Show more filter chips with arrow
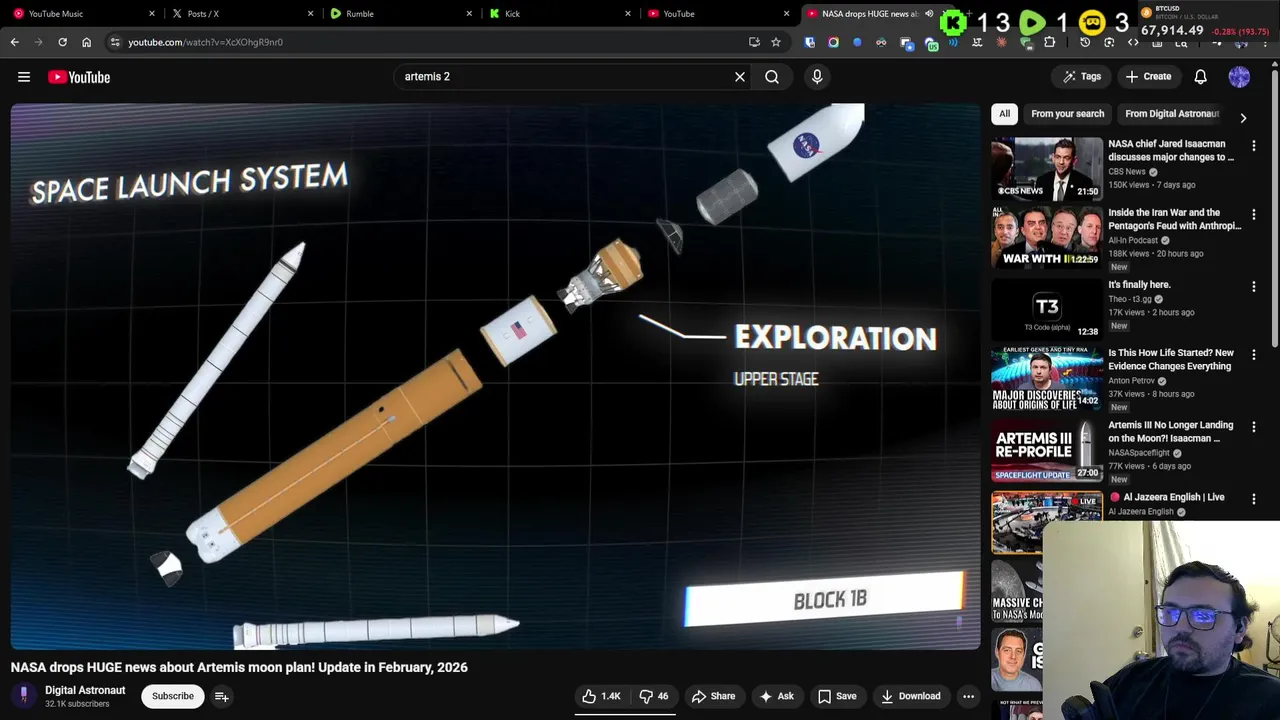Image resolution: width=1280 pixels, height=720 pixels. point(1243,117)
